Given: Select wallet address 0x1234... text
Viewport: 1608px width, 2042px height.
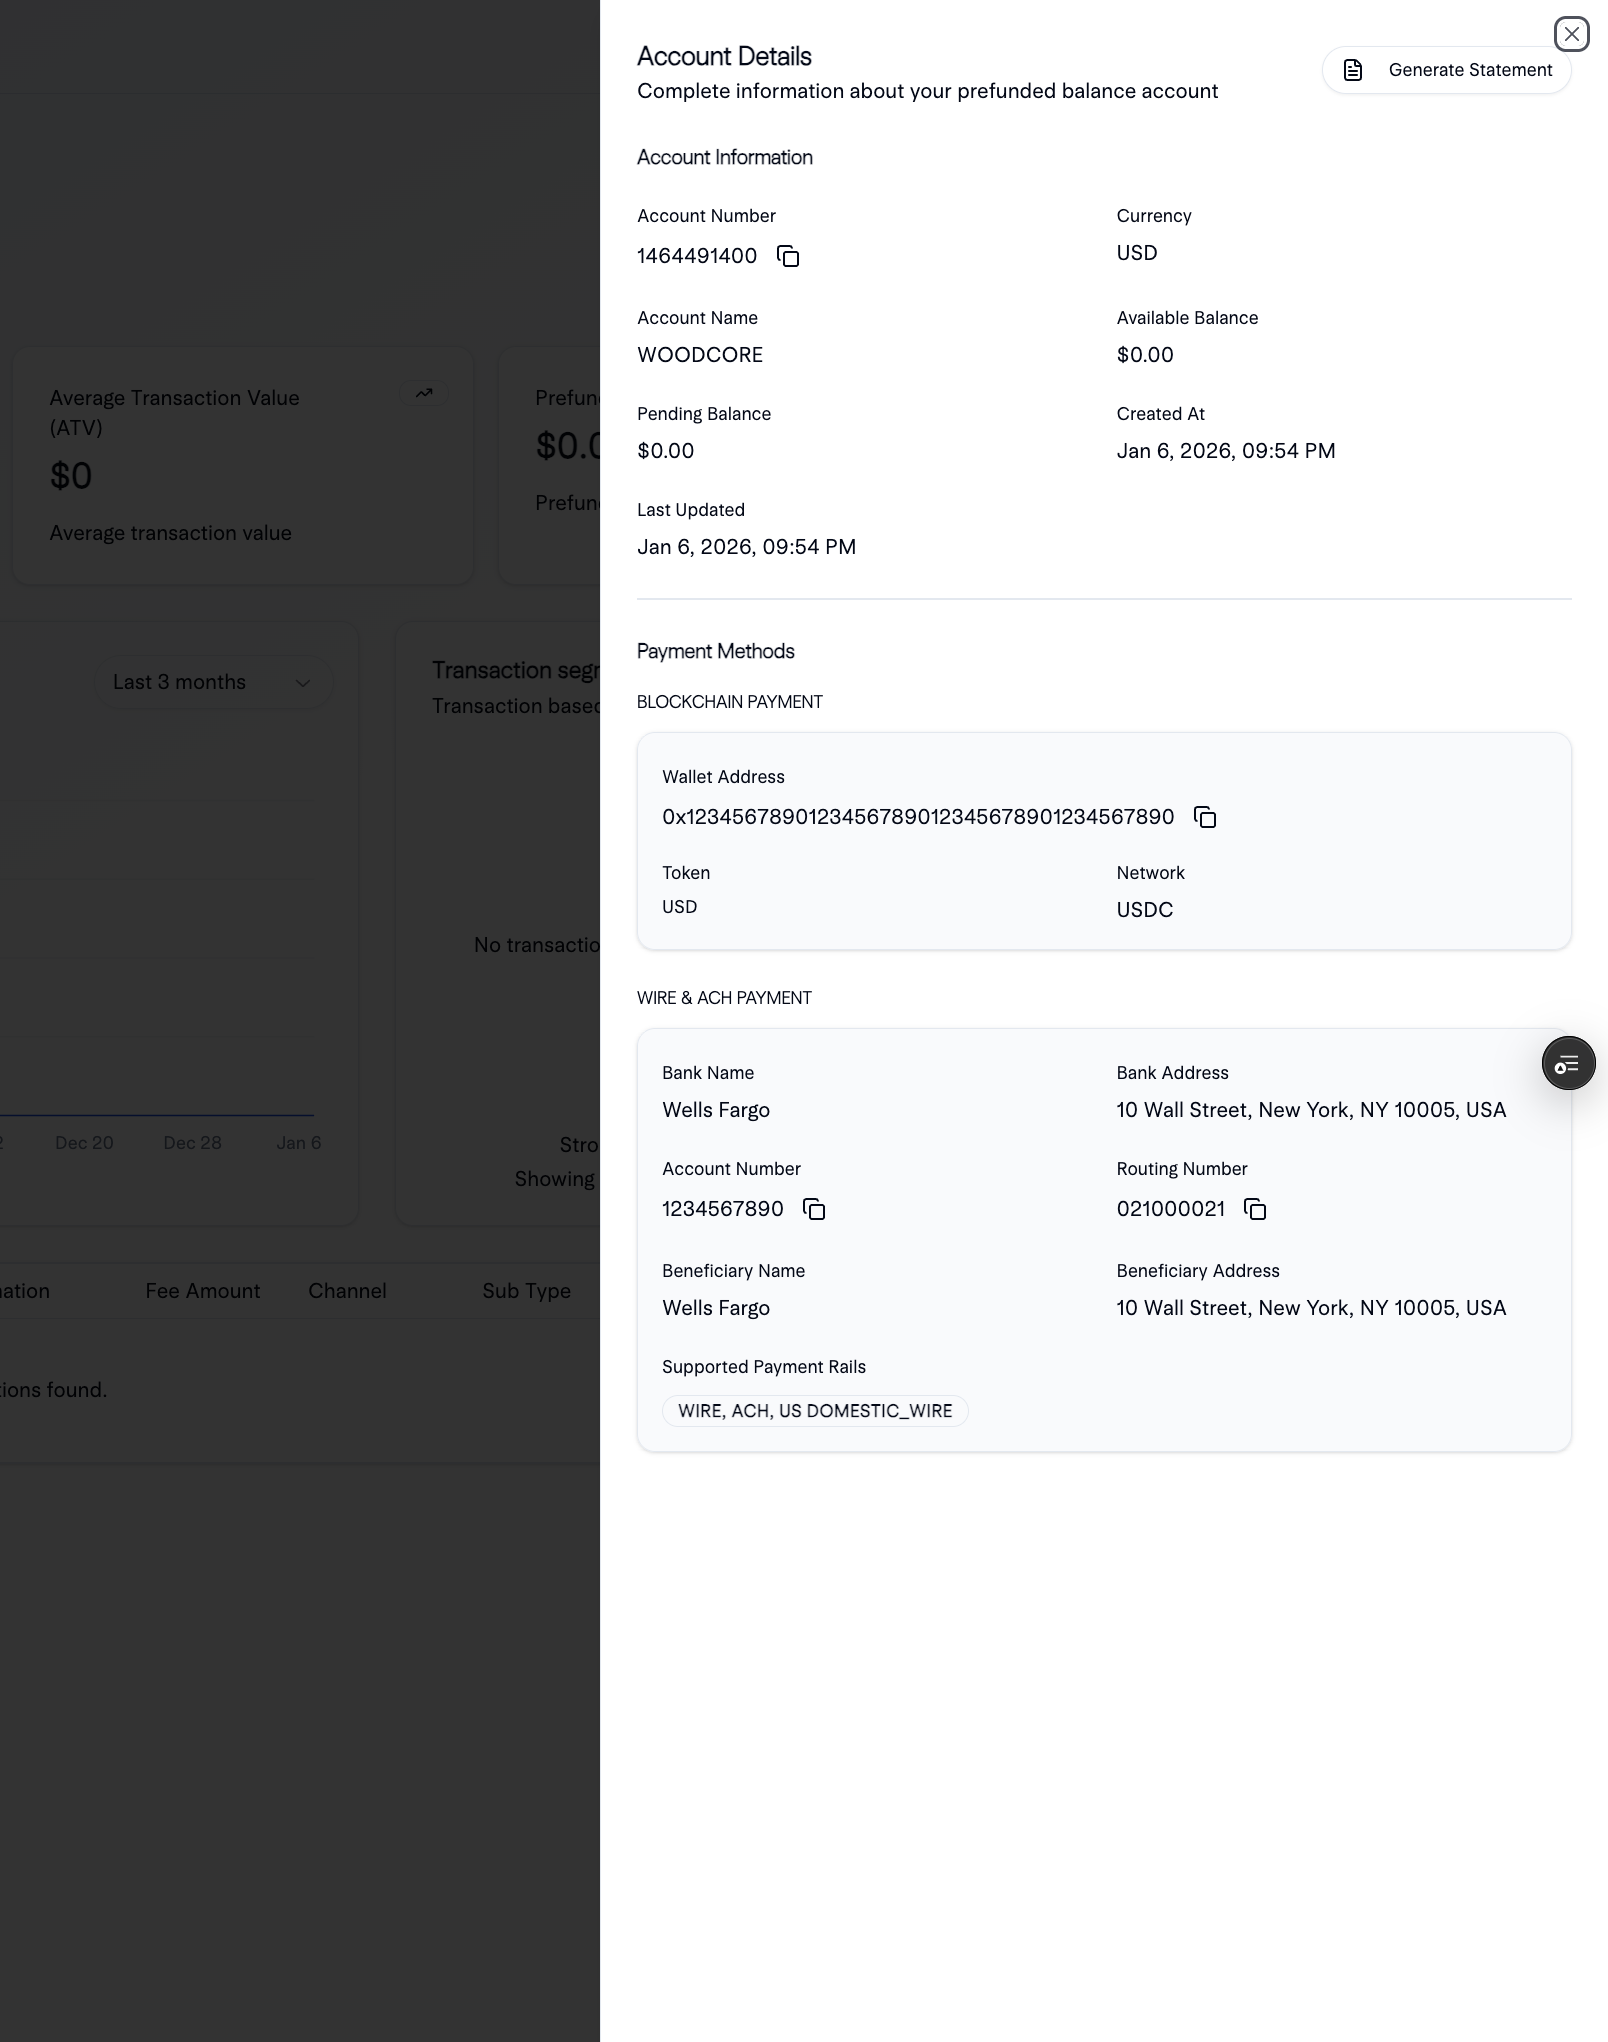Looking at the screenshot, I should 918,817.
